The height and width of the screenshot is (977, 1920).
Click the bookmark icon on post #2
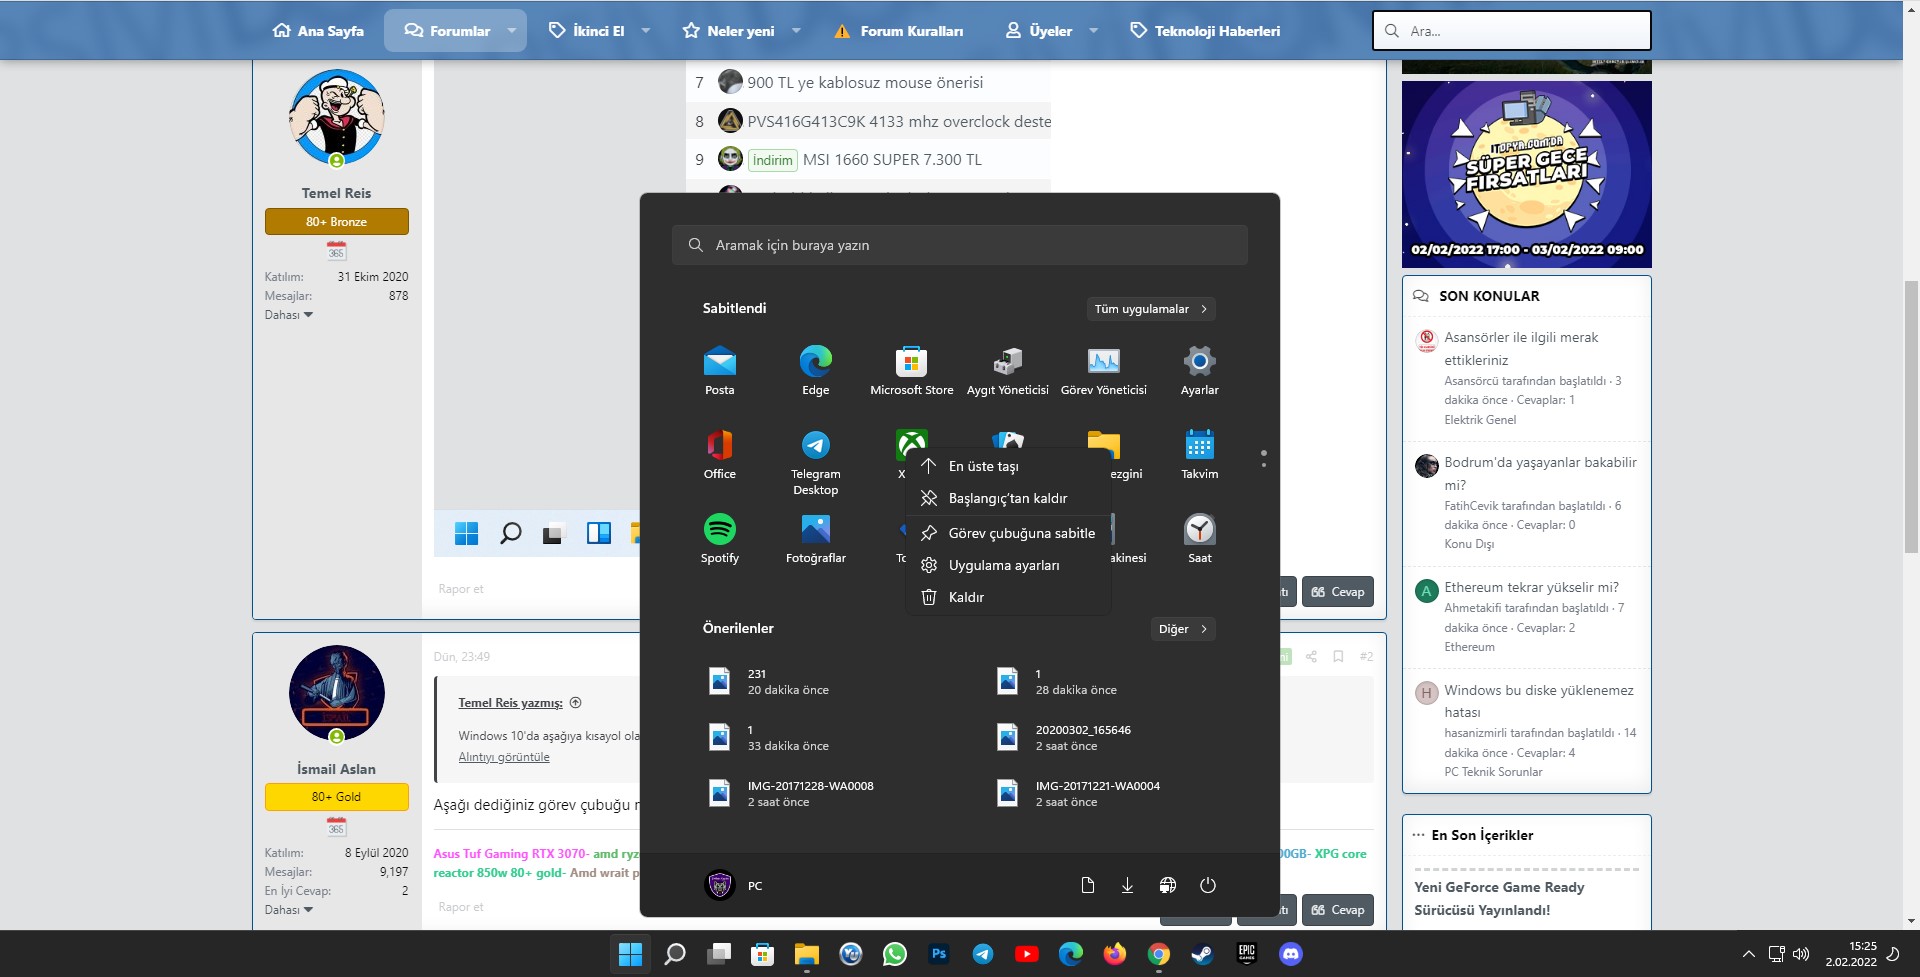click(x=1338, y=657)
